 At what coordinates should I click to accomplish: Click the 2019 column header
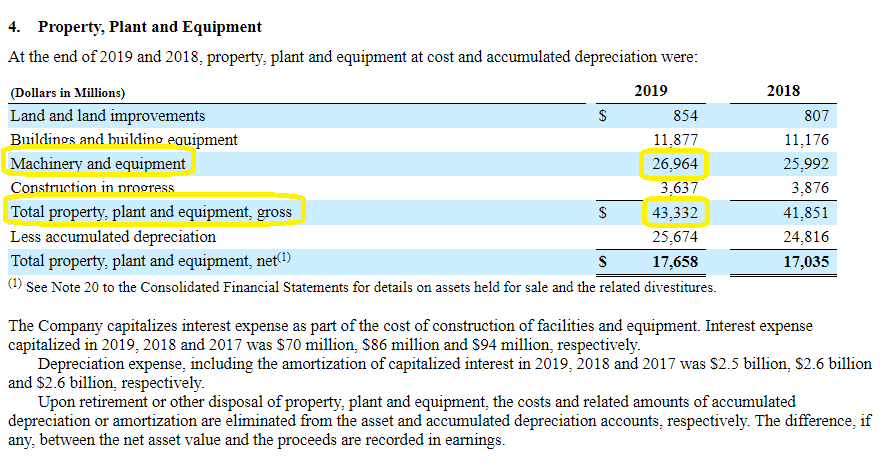651,91
